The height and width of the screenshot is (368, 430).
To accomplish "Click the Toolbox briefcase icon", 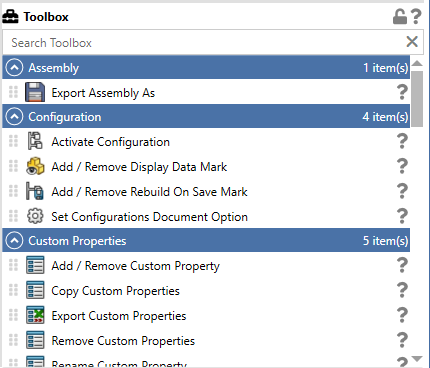I will coord(10,16).
